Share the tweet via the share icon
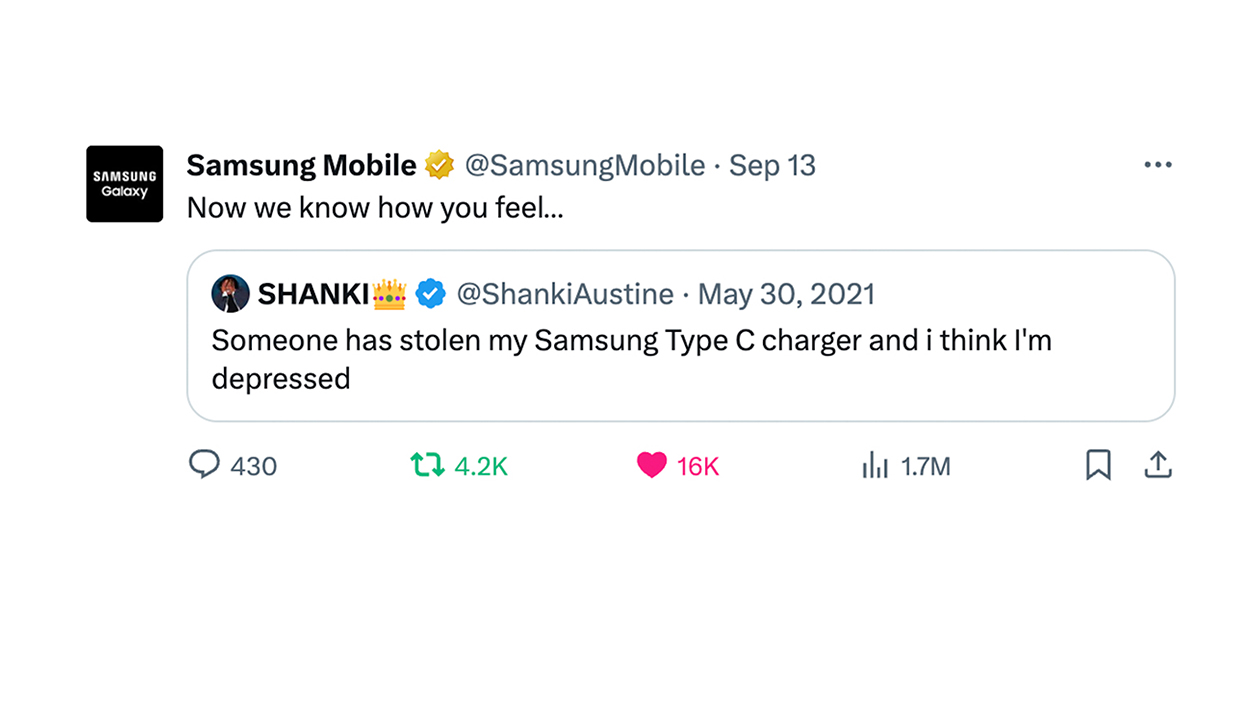Screen dimensions: 1260x708 (1157, 464)
